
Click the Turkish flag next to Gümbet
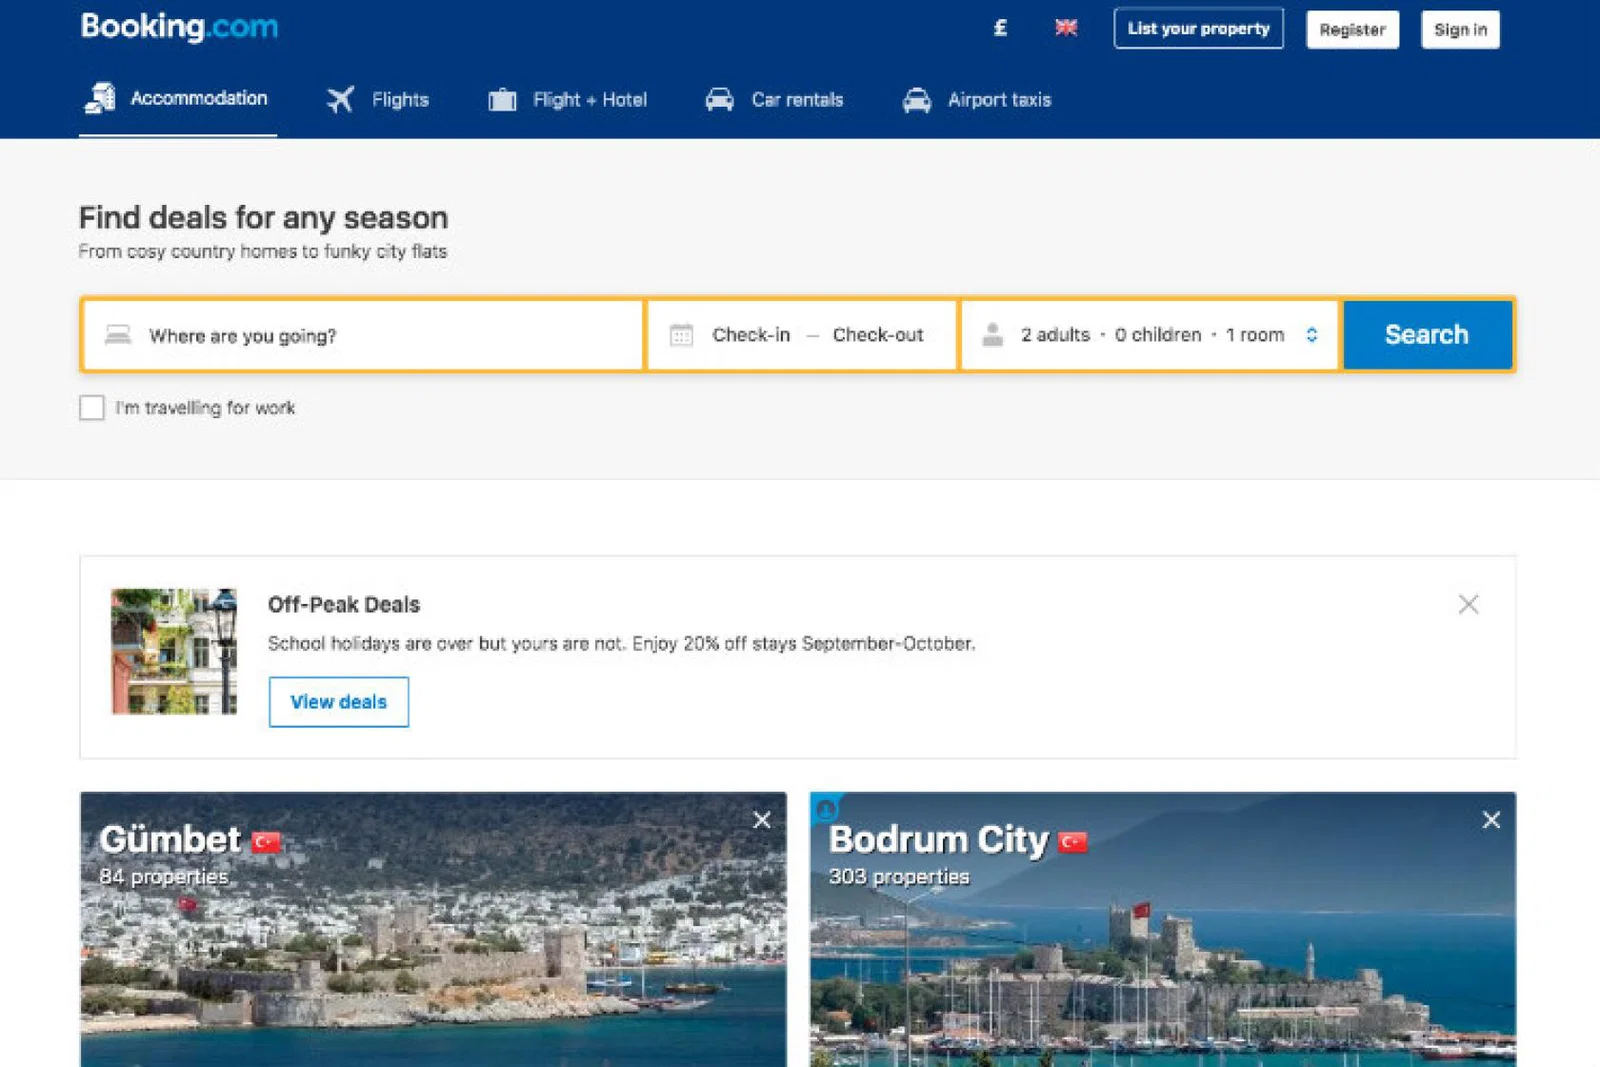[x=266, y=842]
